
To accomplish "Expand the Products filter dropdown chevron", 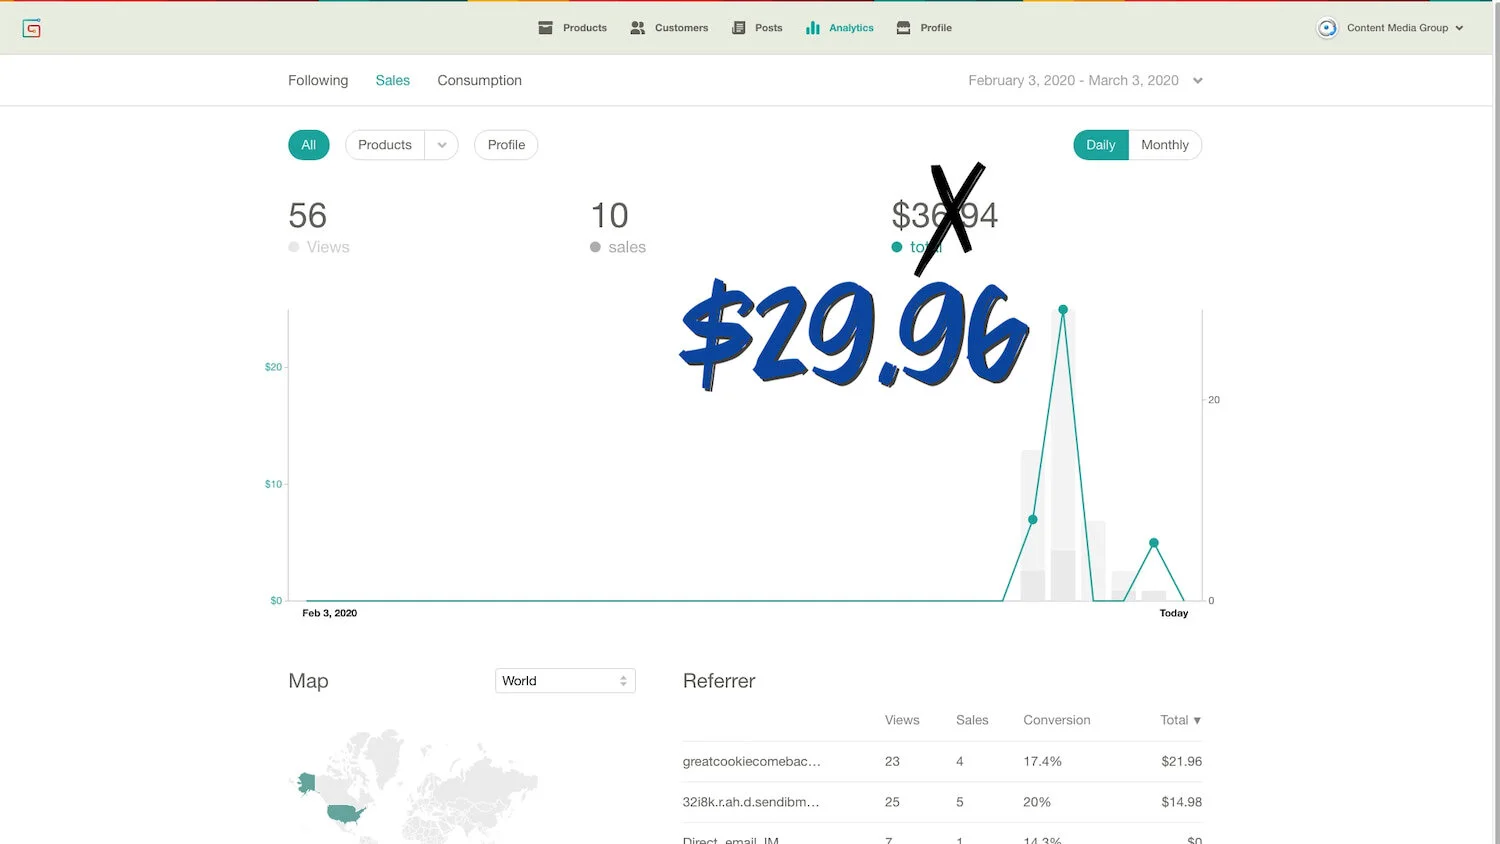I will click(442, 144).
